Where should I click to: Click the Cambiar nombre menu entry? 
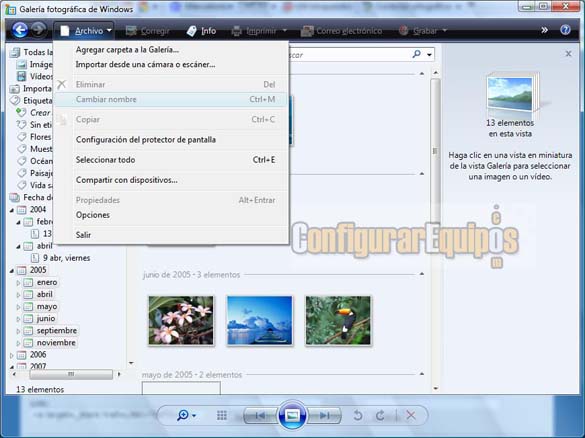tap(172, 100)
